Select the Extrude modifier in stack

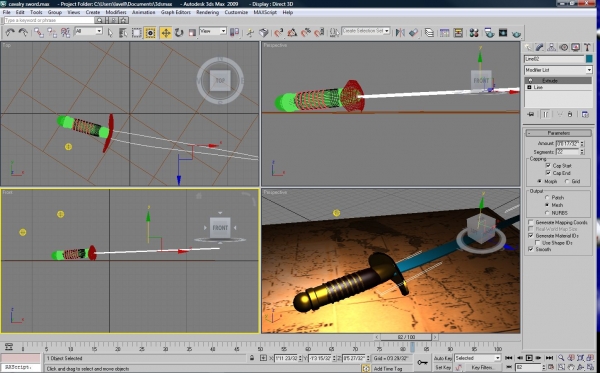click(x=558, y=80)
